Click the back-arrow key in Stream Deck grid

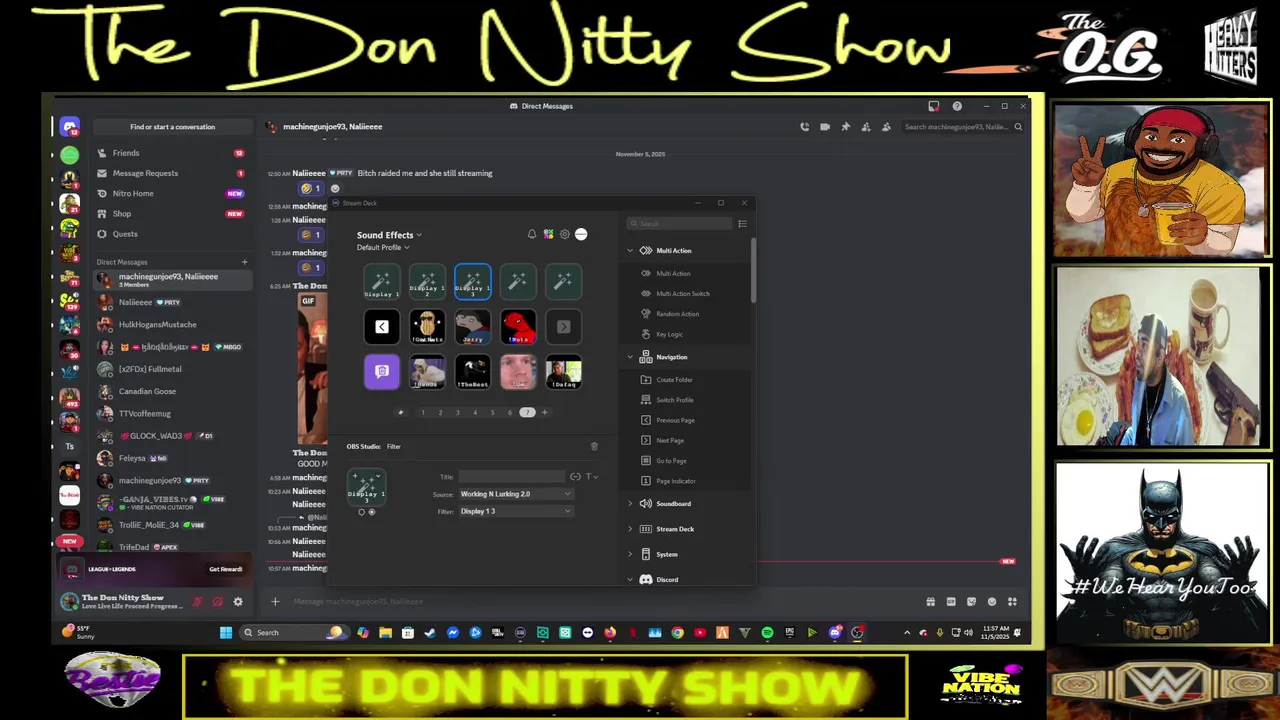click(381, 327)
